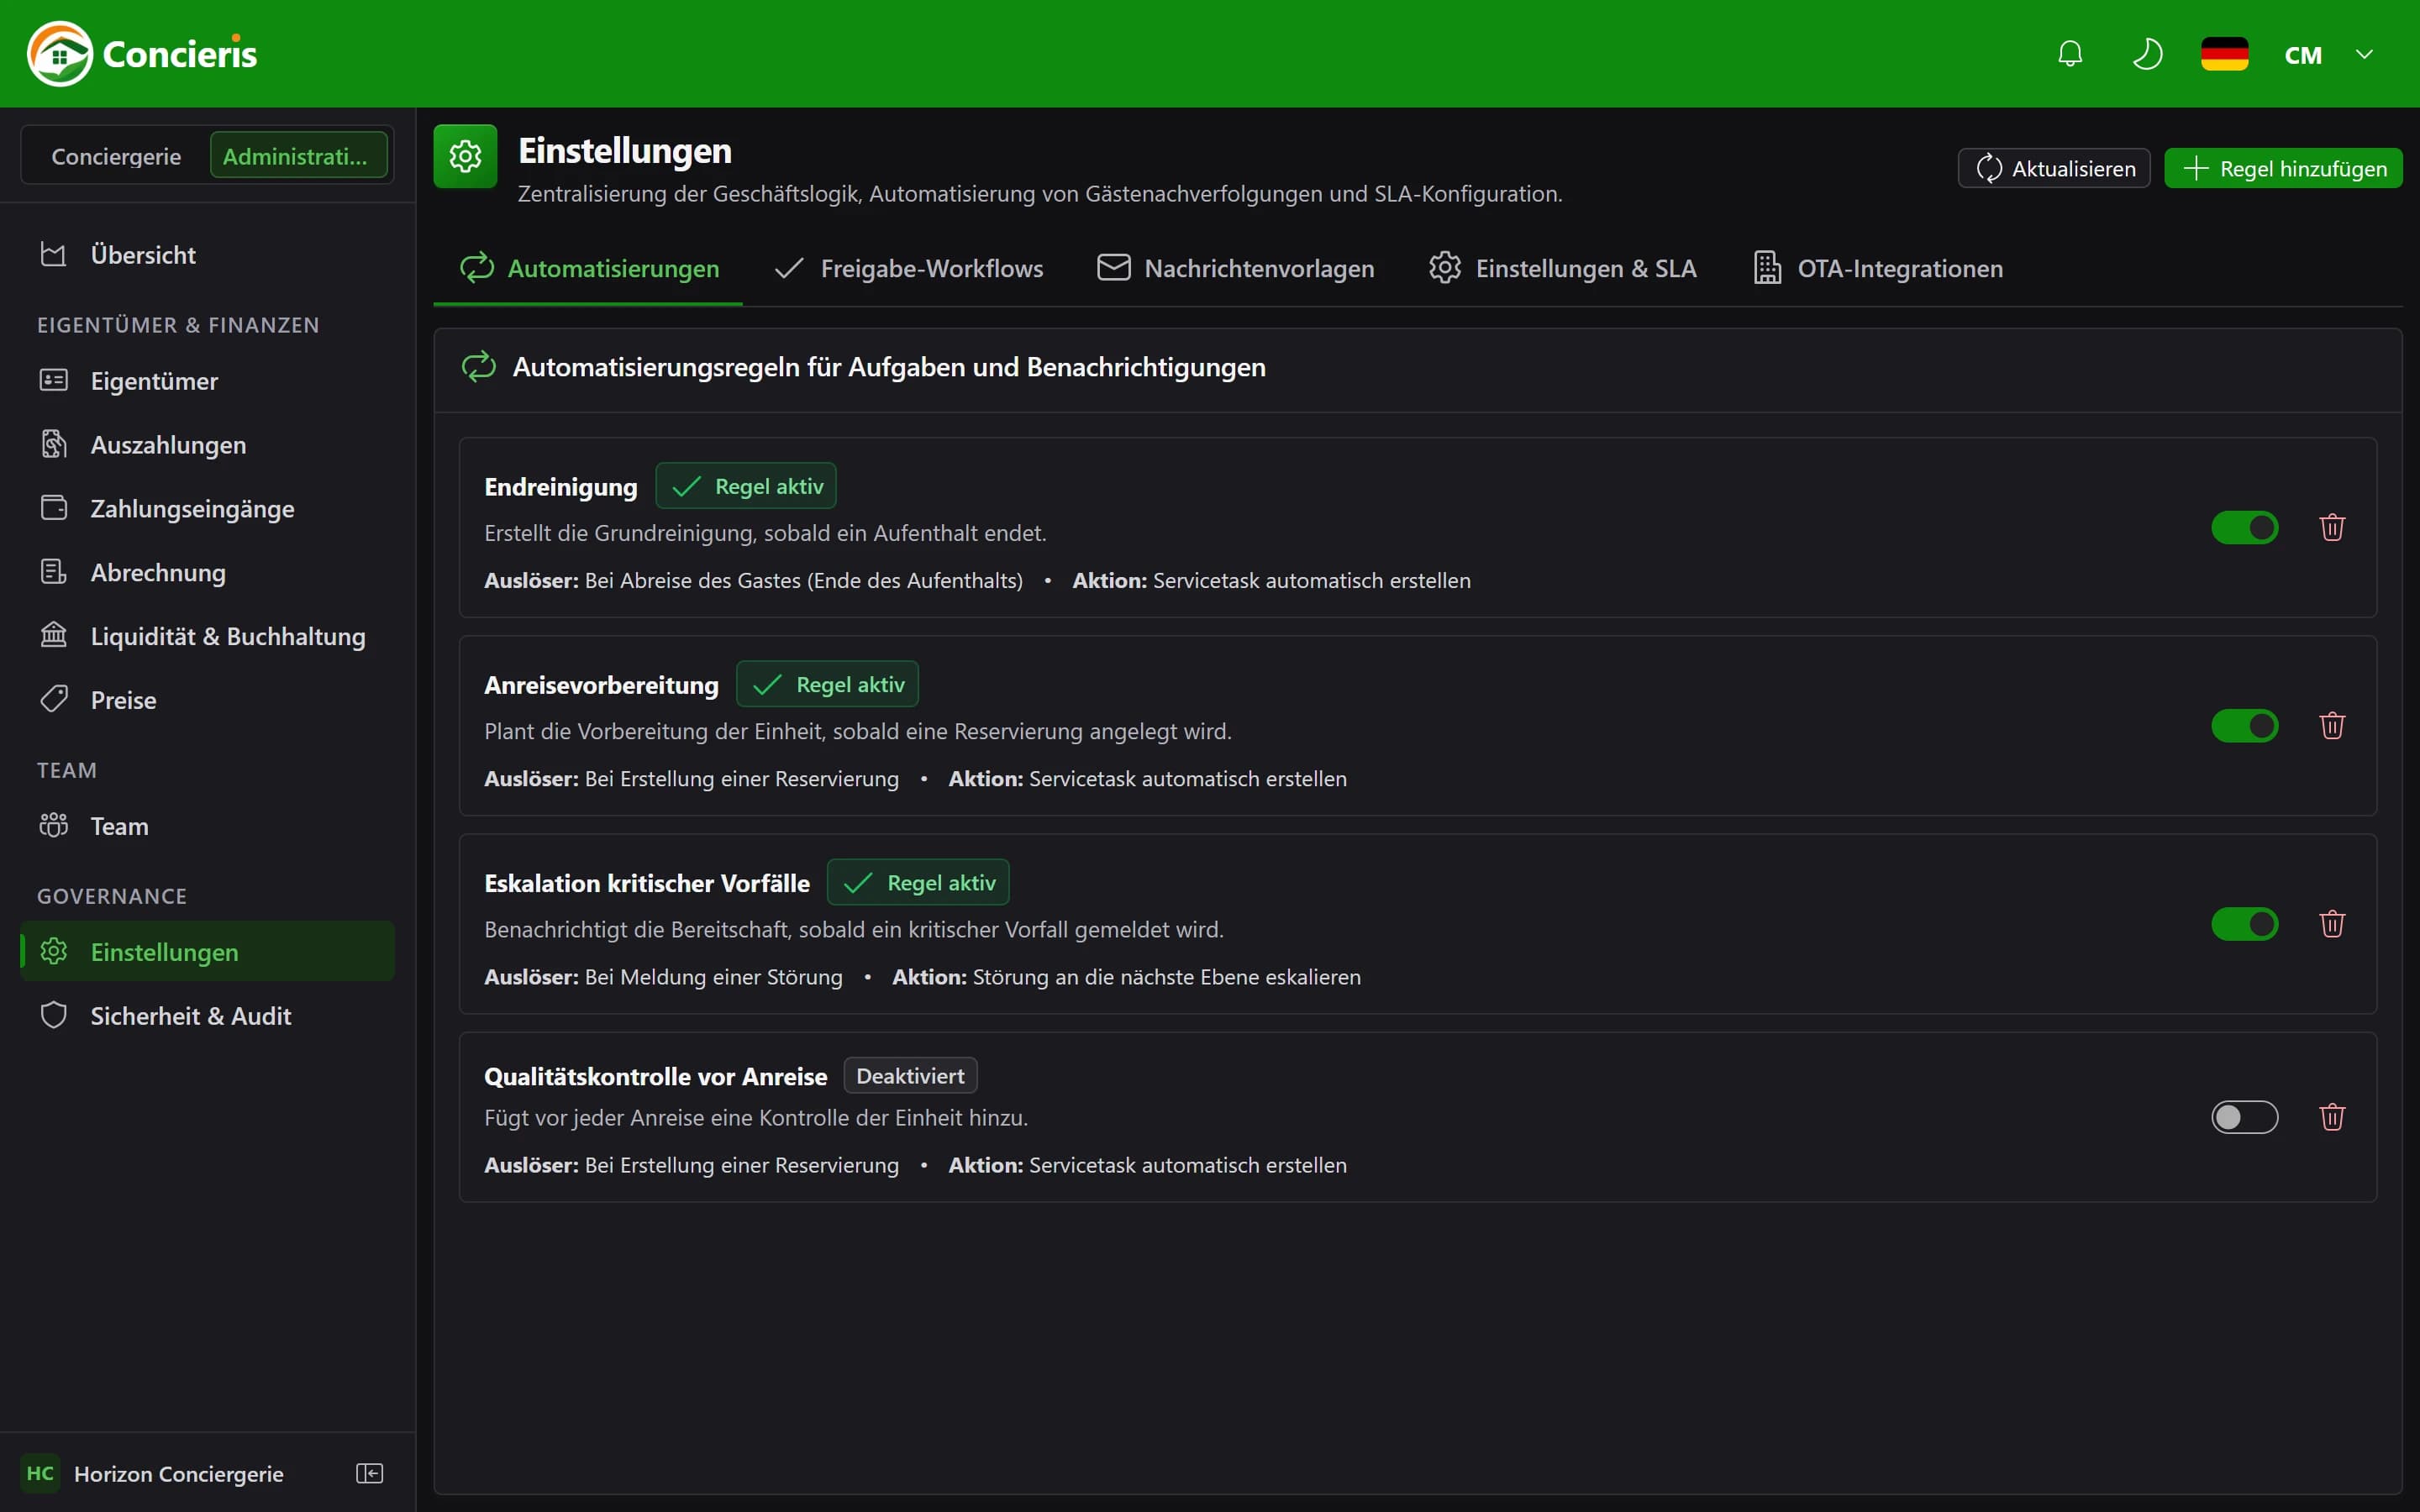This screenshot has width=2420, height=1512.
Task: Go to Einstellungen & SLA tab
Action: pyautogui.click(x=1562, y=268)
